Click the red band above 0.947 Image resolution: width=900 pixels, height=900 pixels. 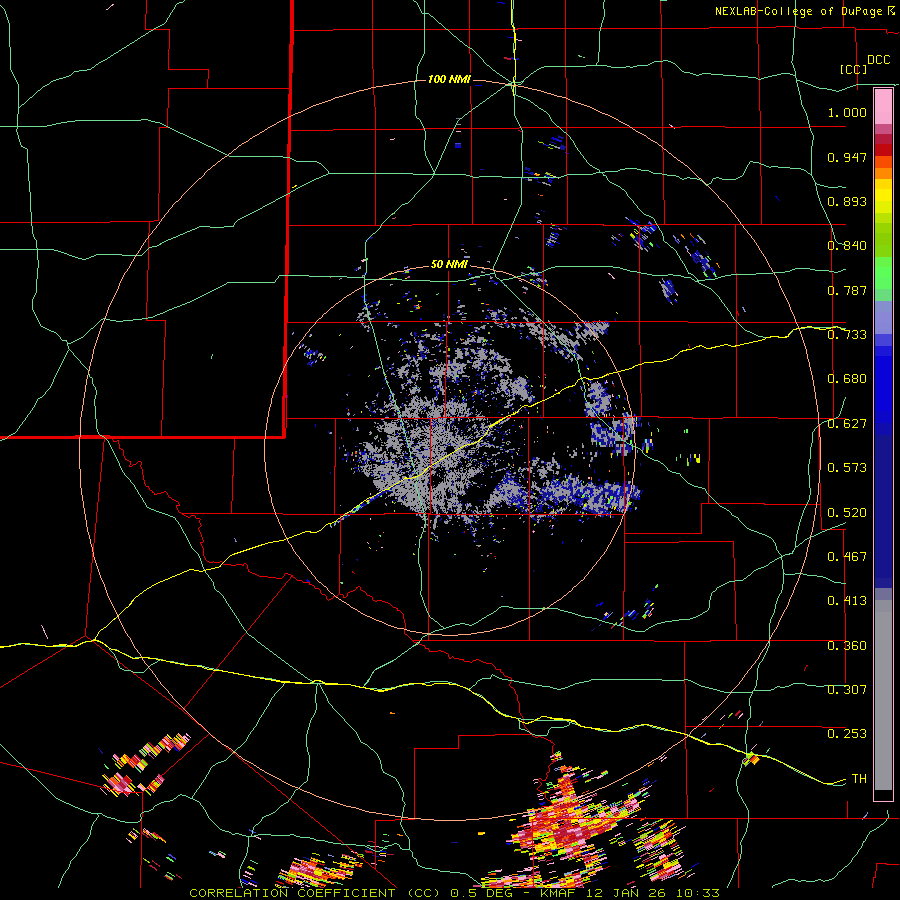(883, 149)
